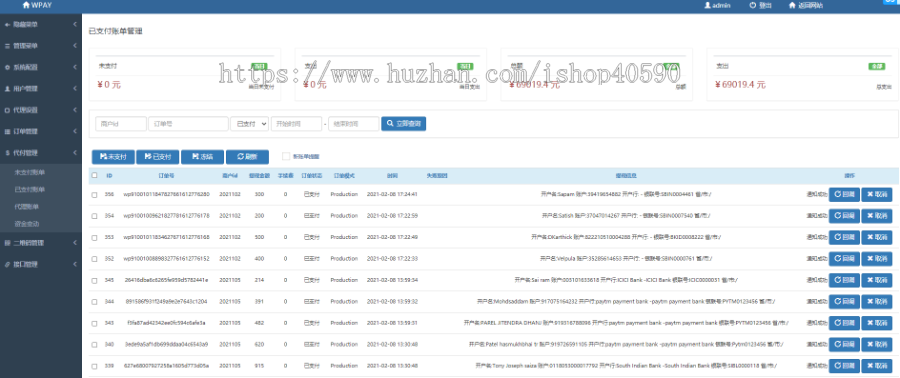Check the box for row ID 340
This screenshot has width=900, height=378.
[x=94, y=344]
